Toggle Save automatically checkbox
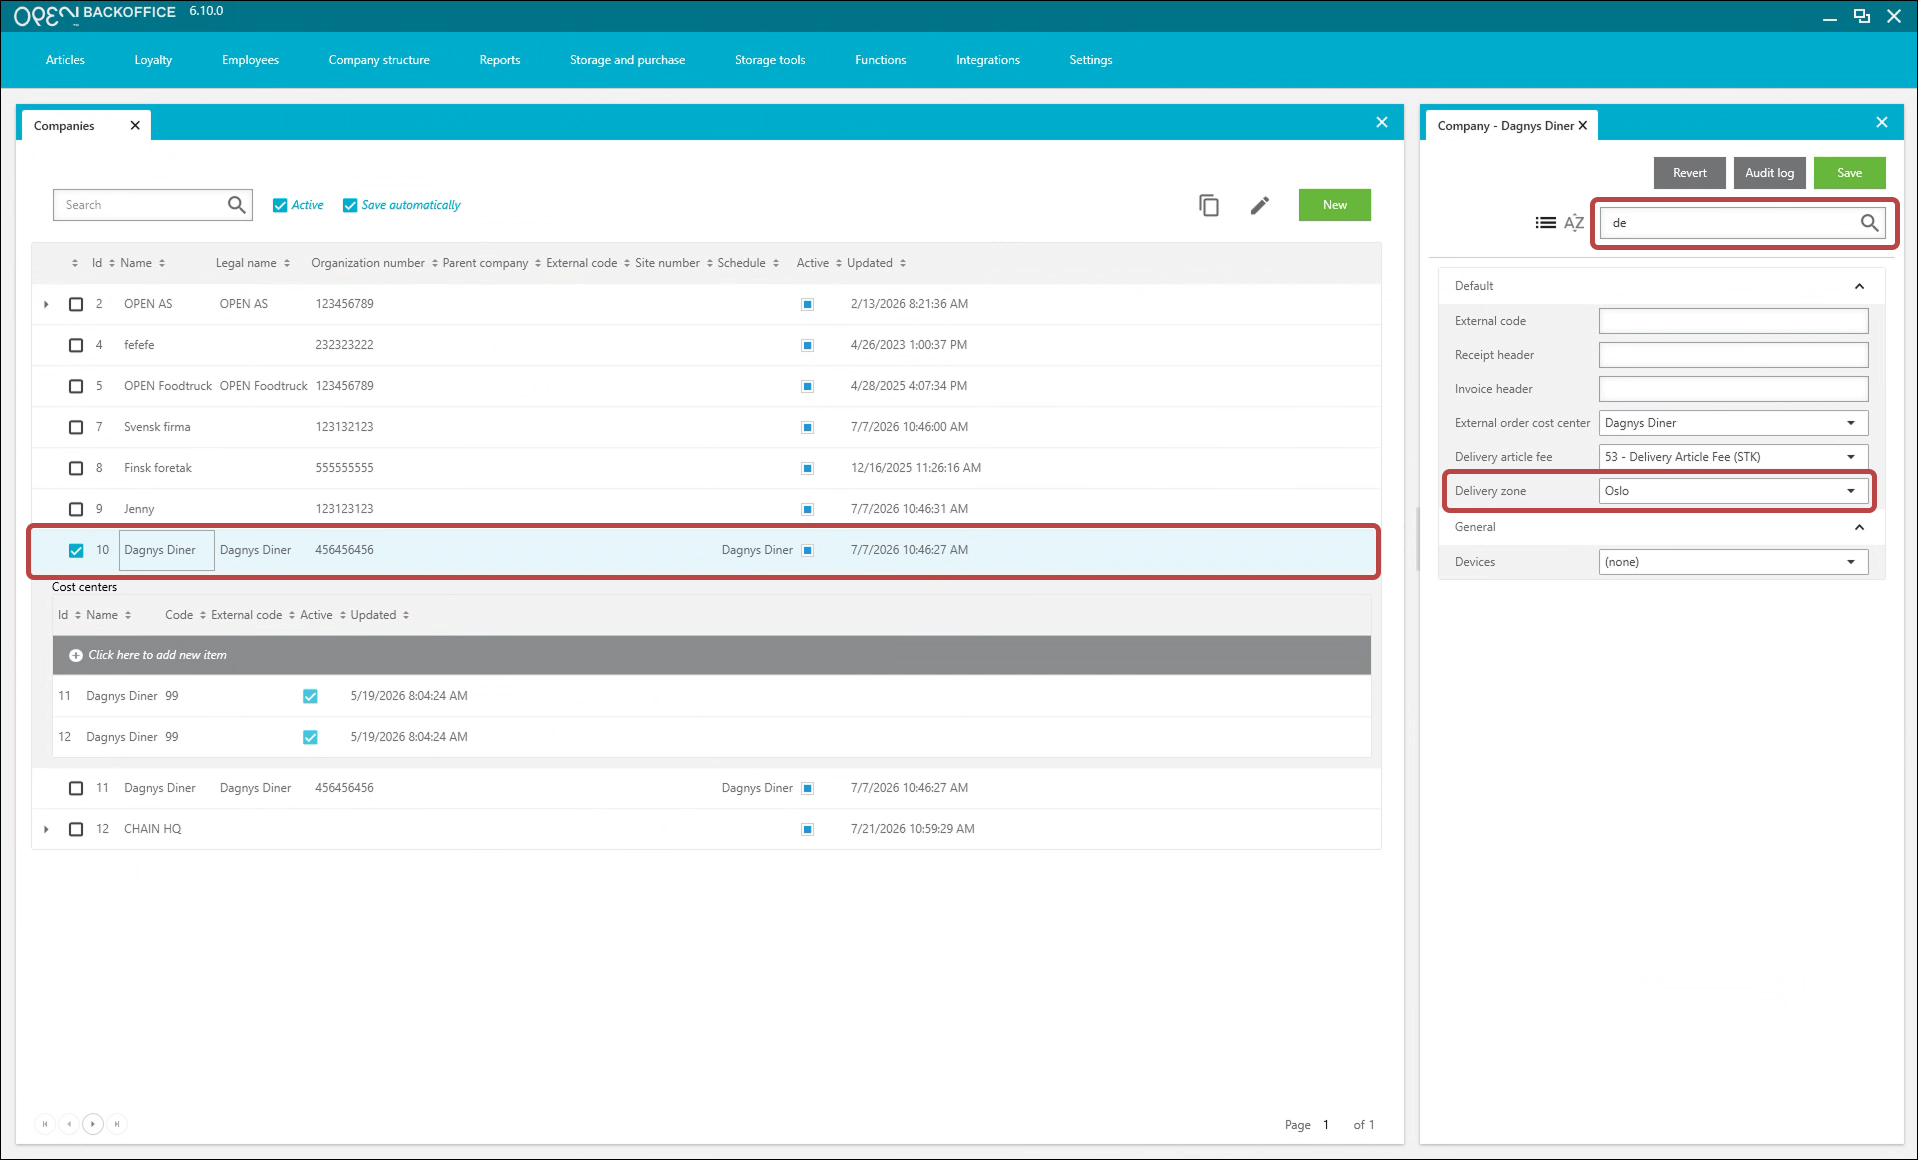The height and width of the screenshot is (1160, 1918). click(x=350, y=205)
